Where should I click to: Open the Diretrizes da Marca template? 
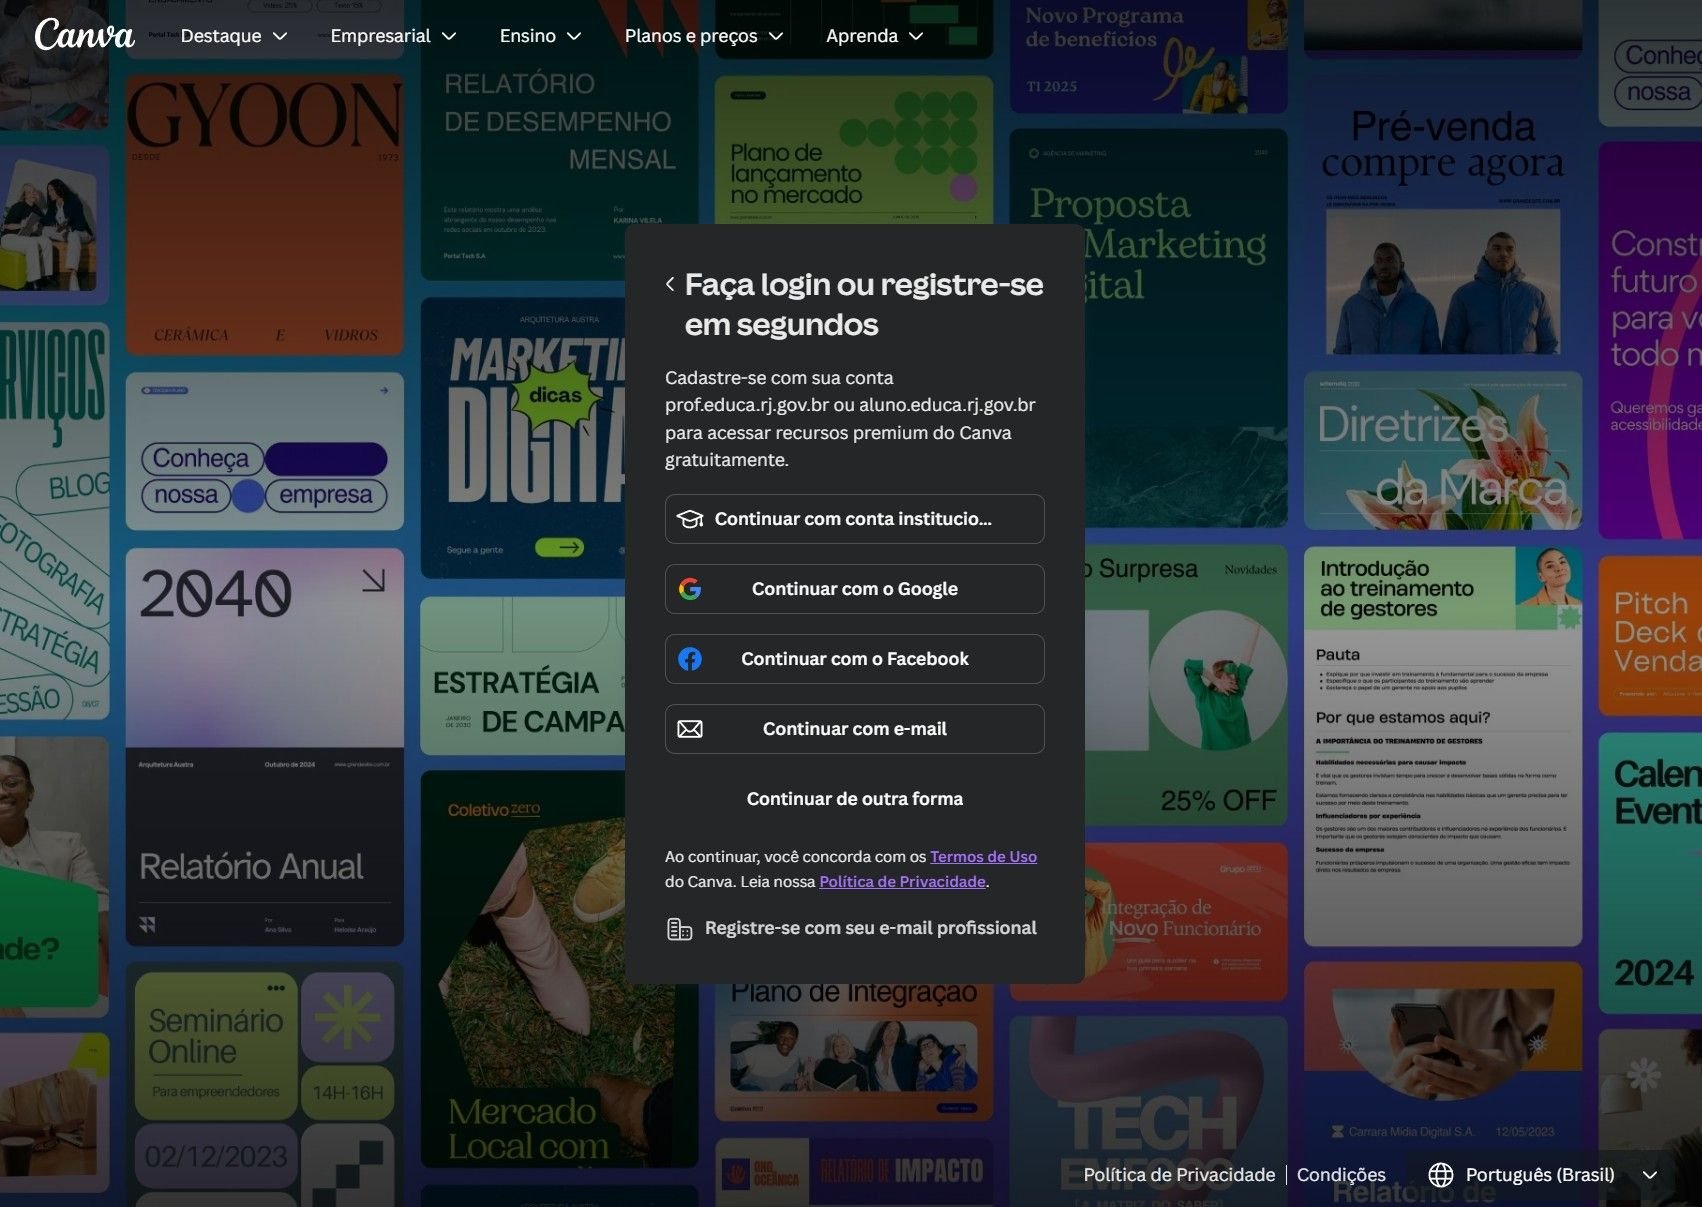coord(1443,451)
